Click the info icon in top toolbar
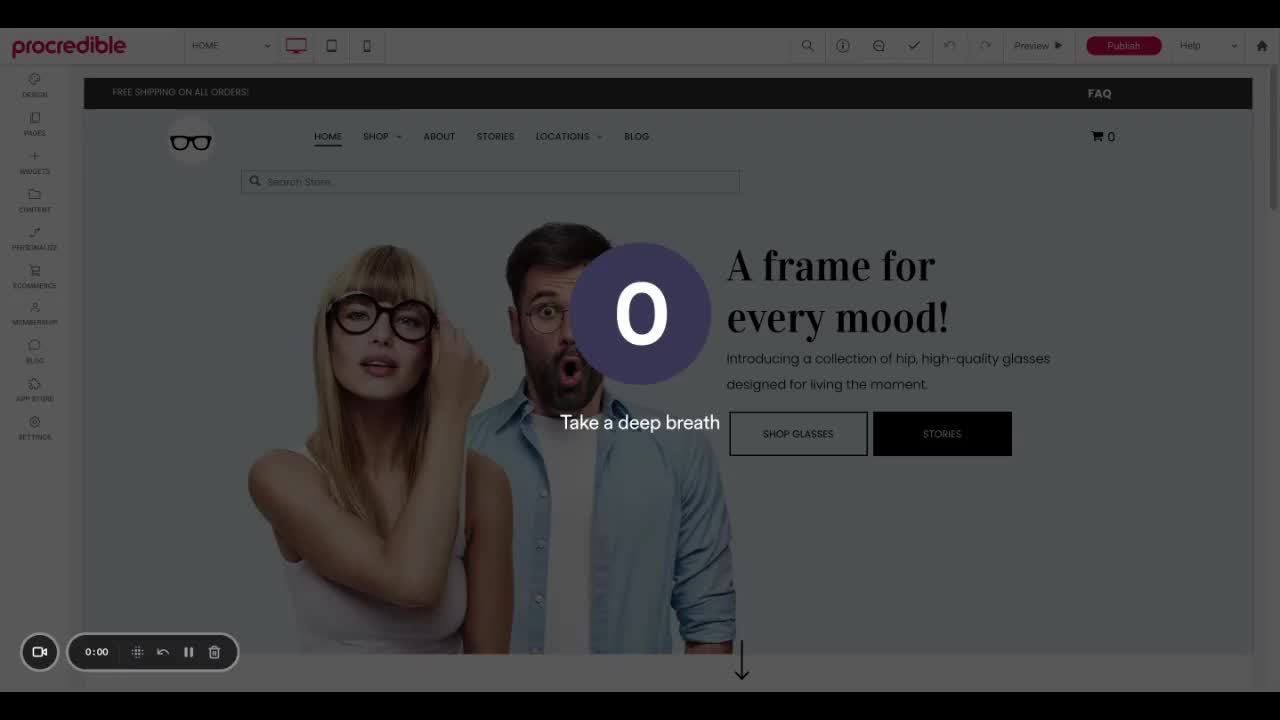This screenshot has width=1280, height=720. pyautogui.click(x=843, y=46)
